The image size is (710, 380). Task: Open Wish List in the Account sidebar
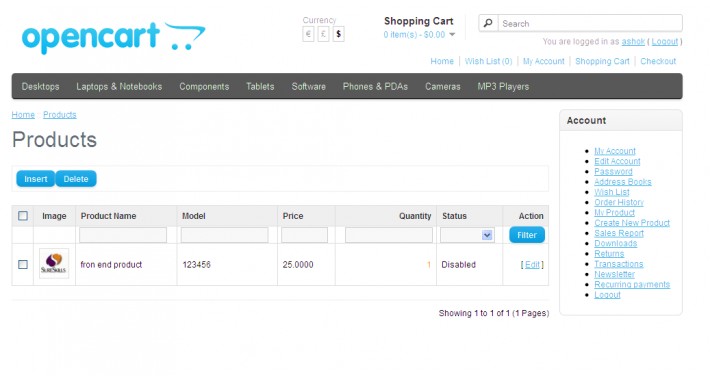(x=612, y=192)
